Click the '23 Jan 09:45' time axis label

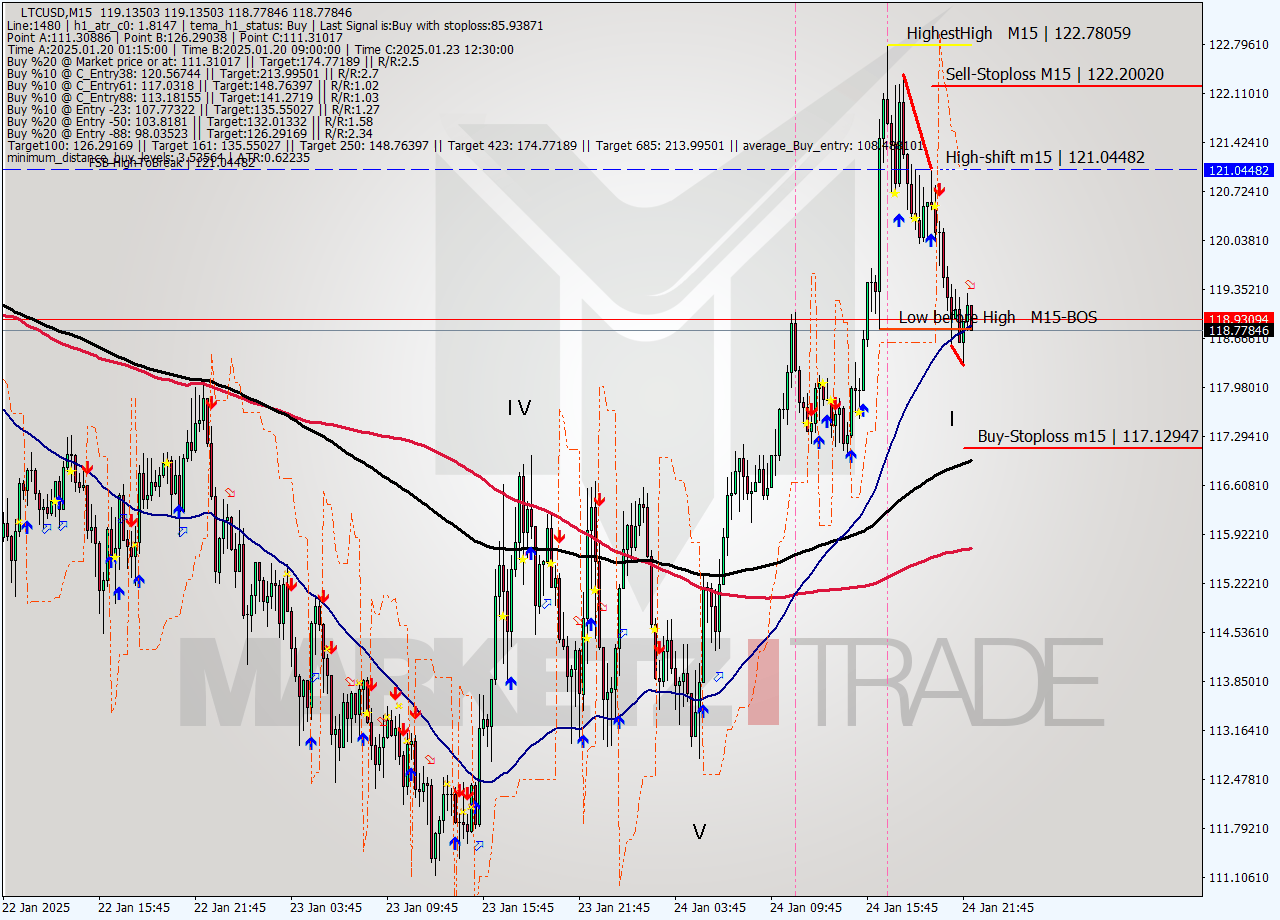tap(422, 907)
